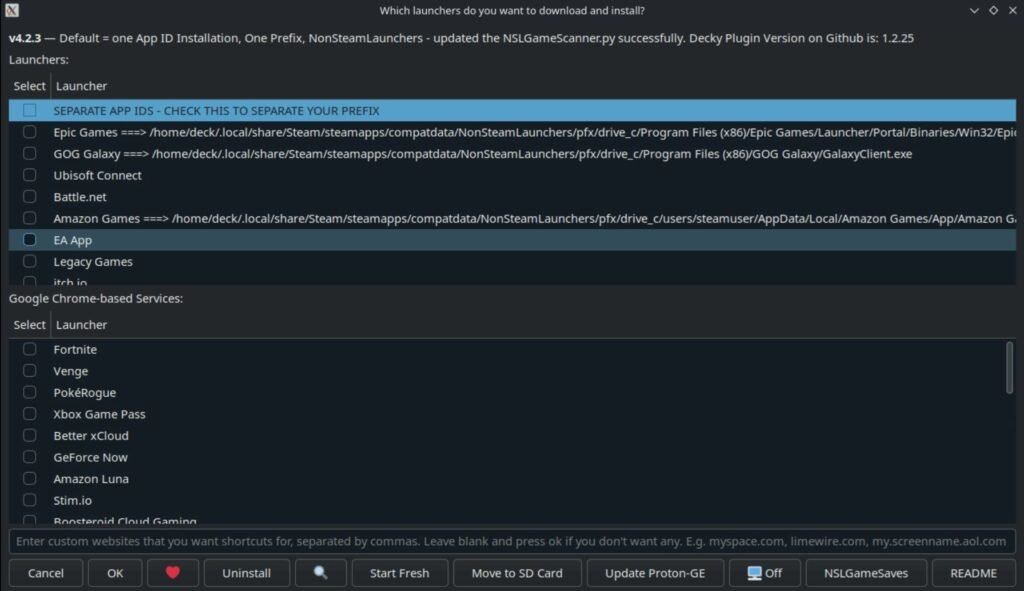Viewport: 1024px width, 591px height.
Task: Click the Xbox Game Pass label
Action: point(99,414)
